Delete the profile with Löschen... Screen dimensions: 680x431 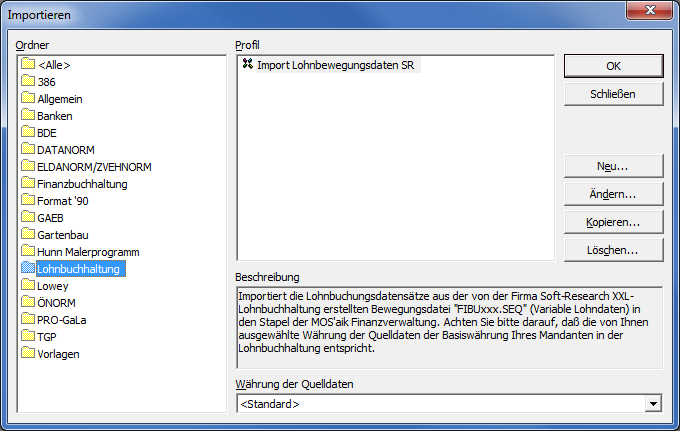click(x=614, y=250)
